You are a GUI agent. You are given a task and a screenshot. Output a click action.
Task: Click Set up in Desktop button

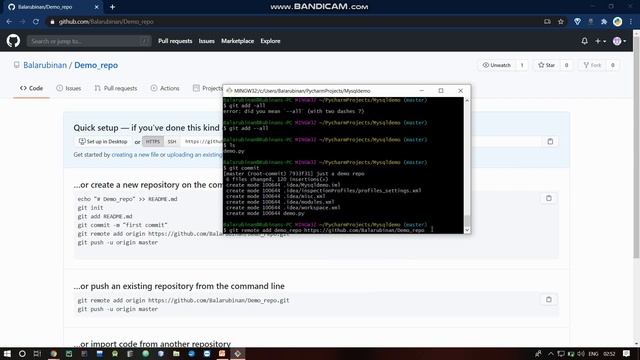103,142
